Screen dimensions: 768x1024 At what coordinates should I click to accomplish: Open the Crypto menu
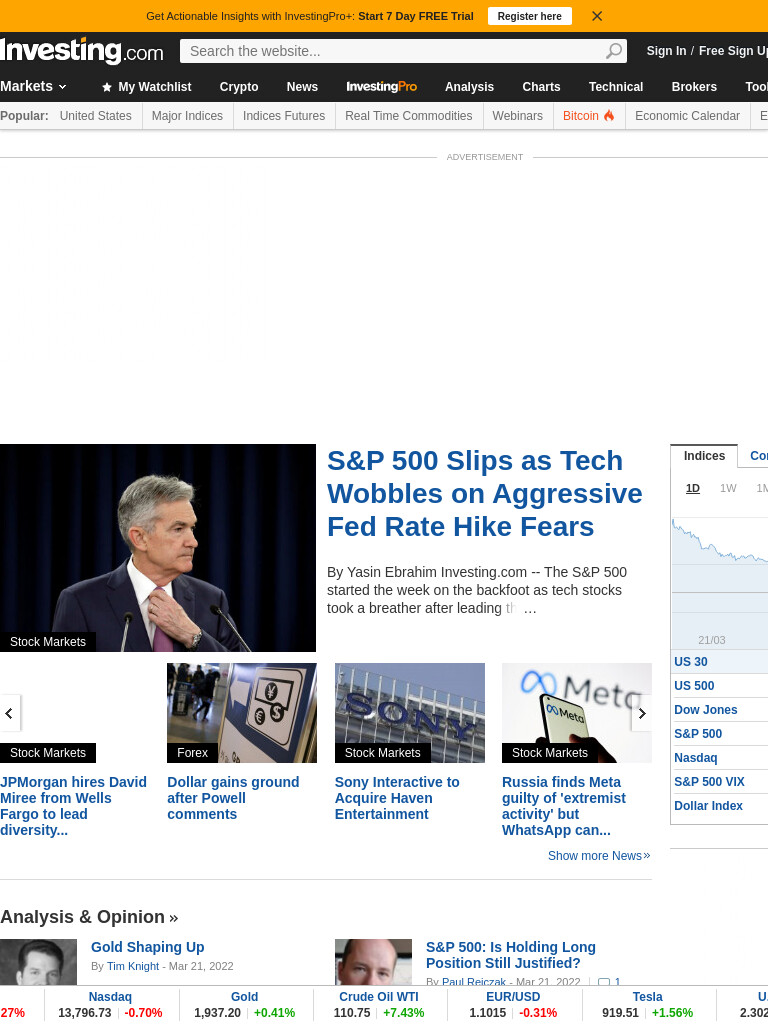tap(239, 87)
